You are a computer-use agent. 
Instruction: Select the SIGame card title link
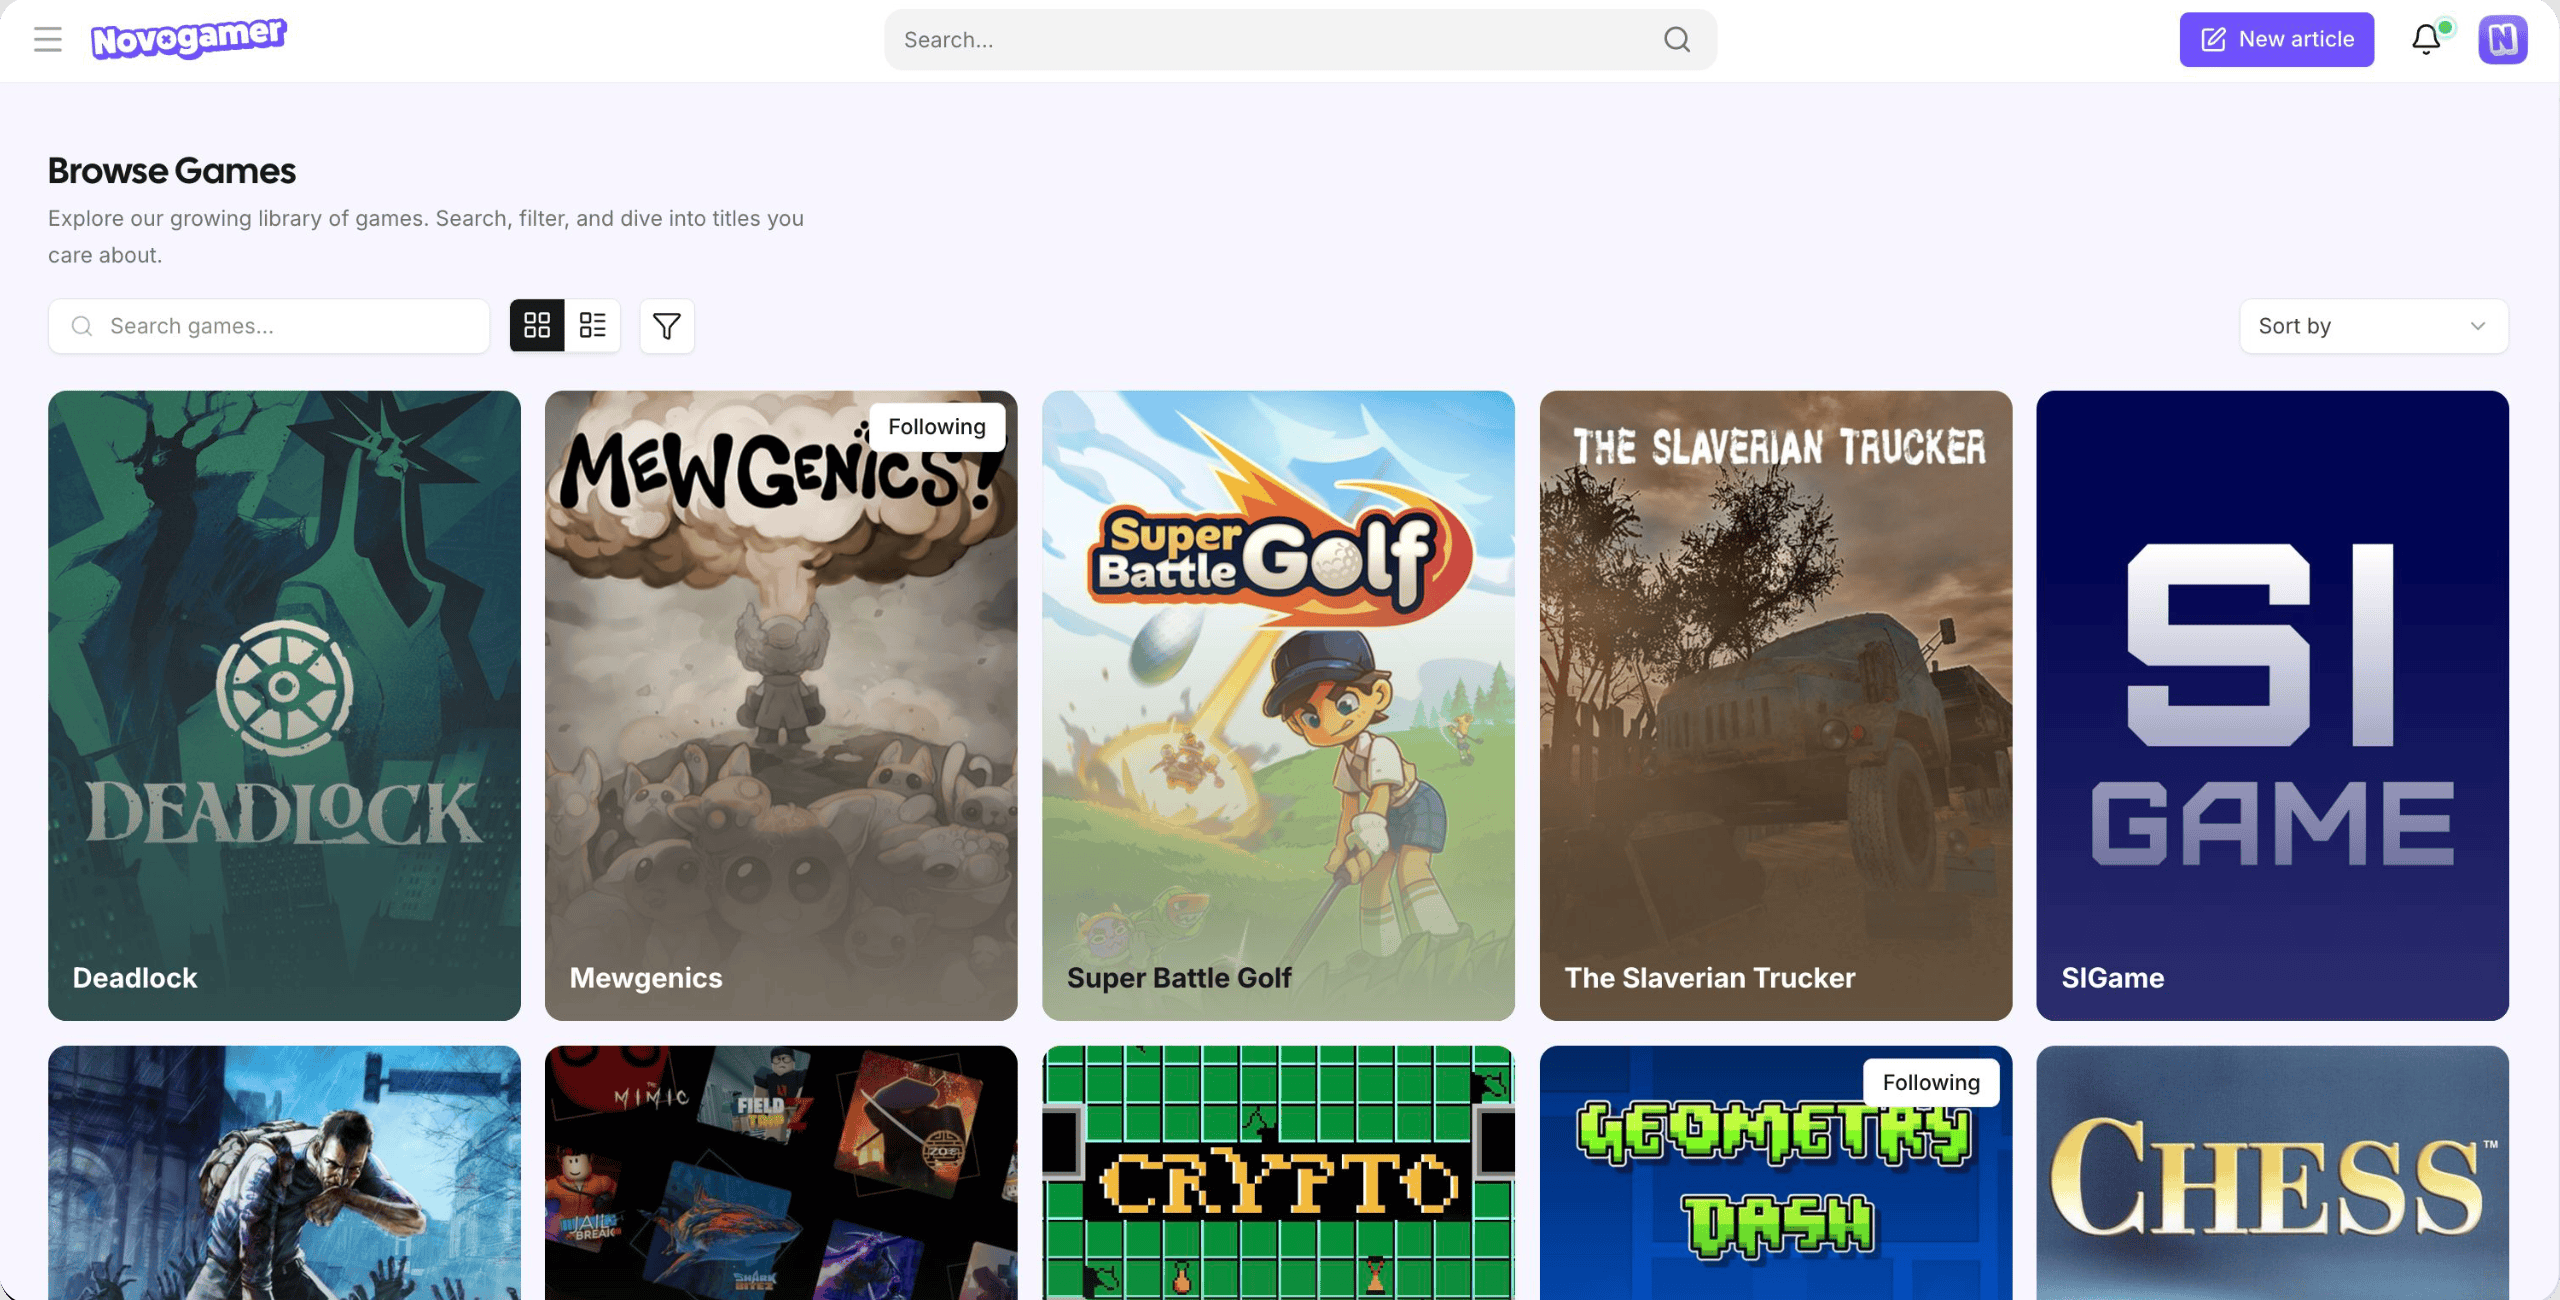coord(2112,978)
